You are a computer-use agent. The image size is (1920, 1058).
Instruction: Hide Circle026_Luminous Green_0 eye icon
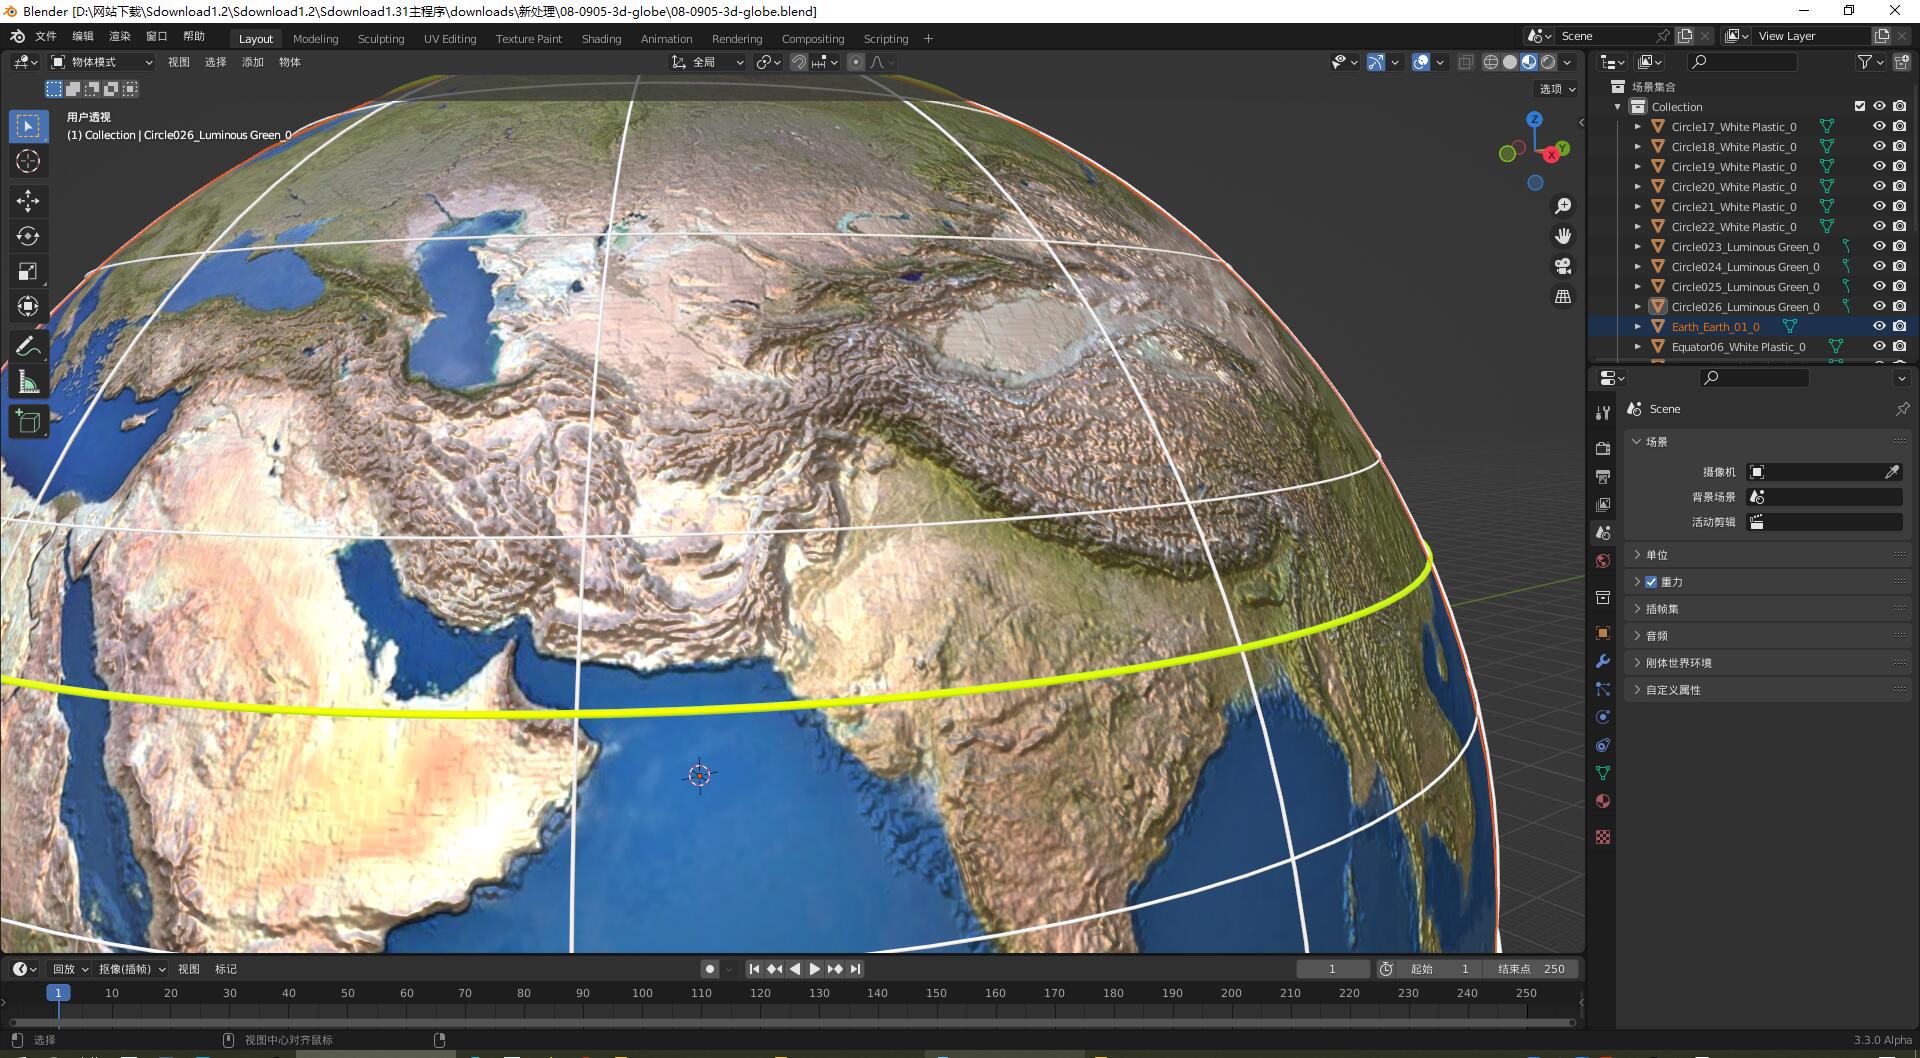tap(1879, 306)
